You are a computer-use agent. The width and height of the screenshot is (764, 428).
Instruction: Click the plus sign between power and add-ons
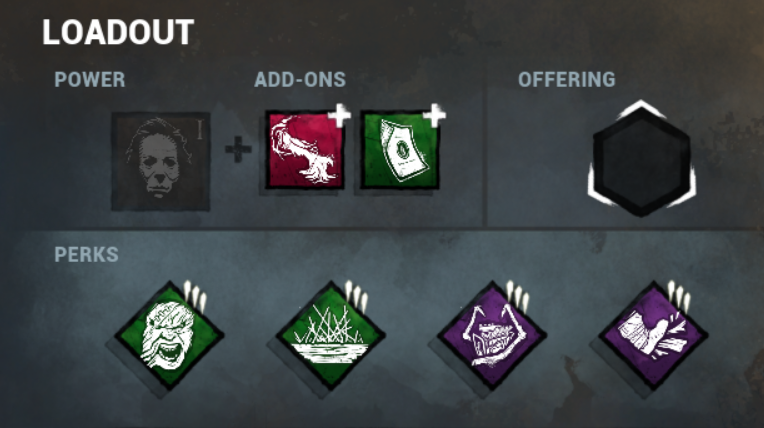click(238, 150)
